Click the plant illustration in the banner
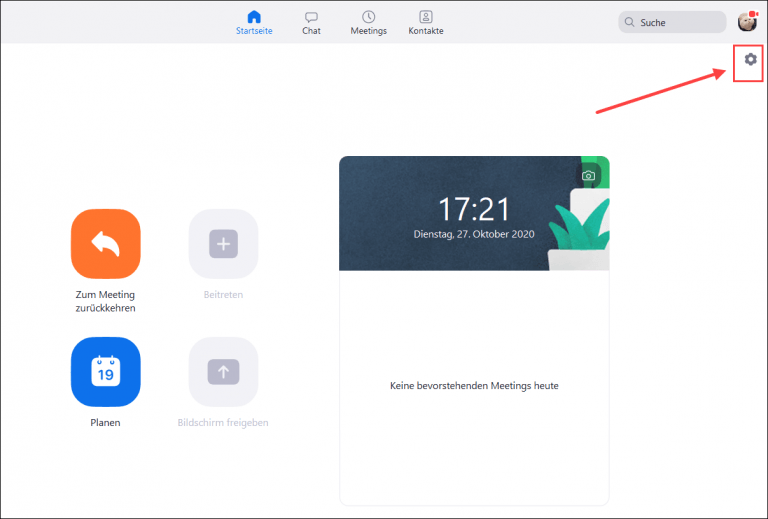Screen dimensions: 768x519 click(x=580, y=230)
